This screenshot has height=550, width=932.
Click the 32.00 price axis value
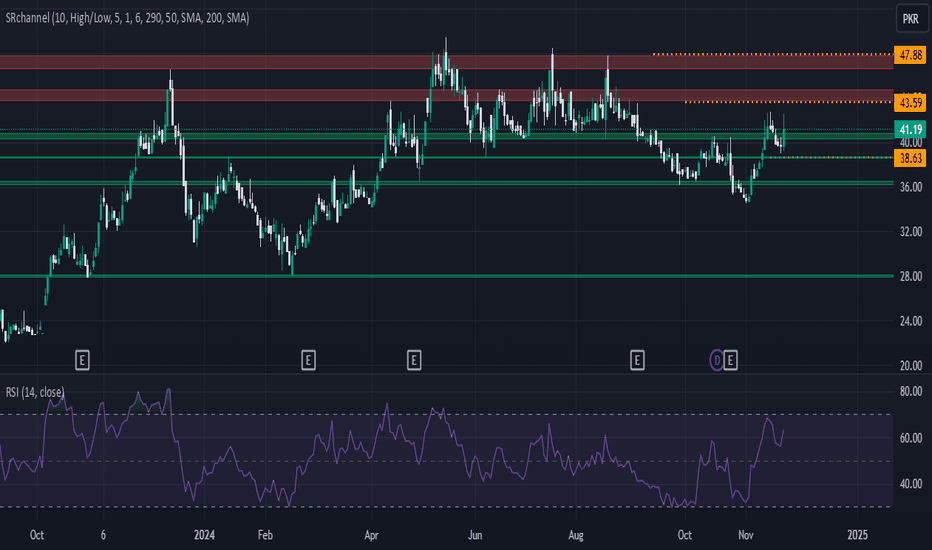pyautogui.click(x=911, y=231)
